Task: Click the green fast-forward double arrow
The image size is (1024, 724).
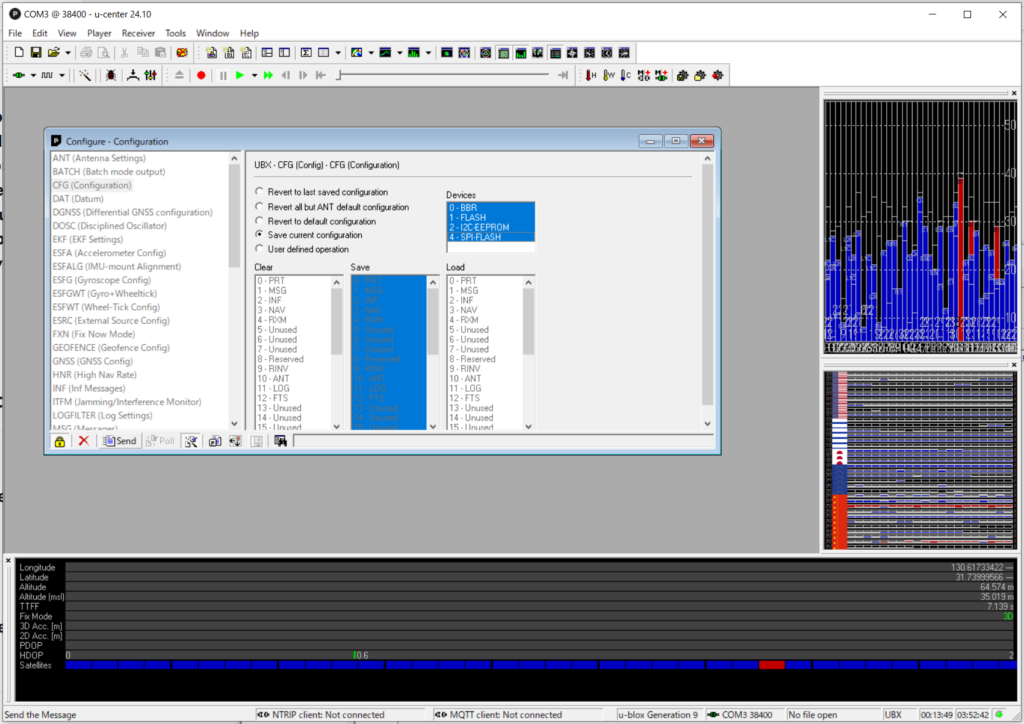Action: pos(268,76)
